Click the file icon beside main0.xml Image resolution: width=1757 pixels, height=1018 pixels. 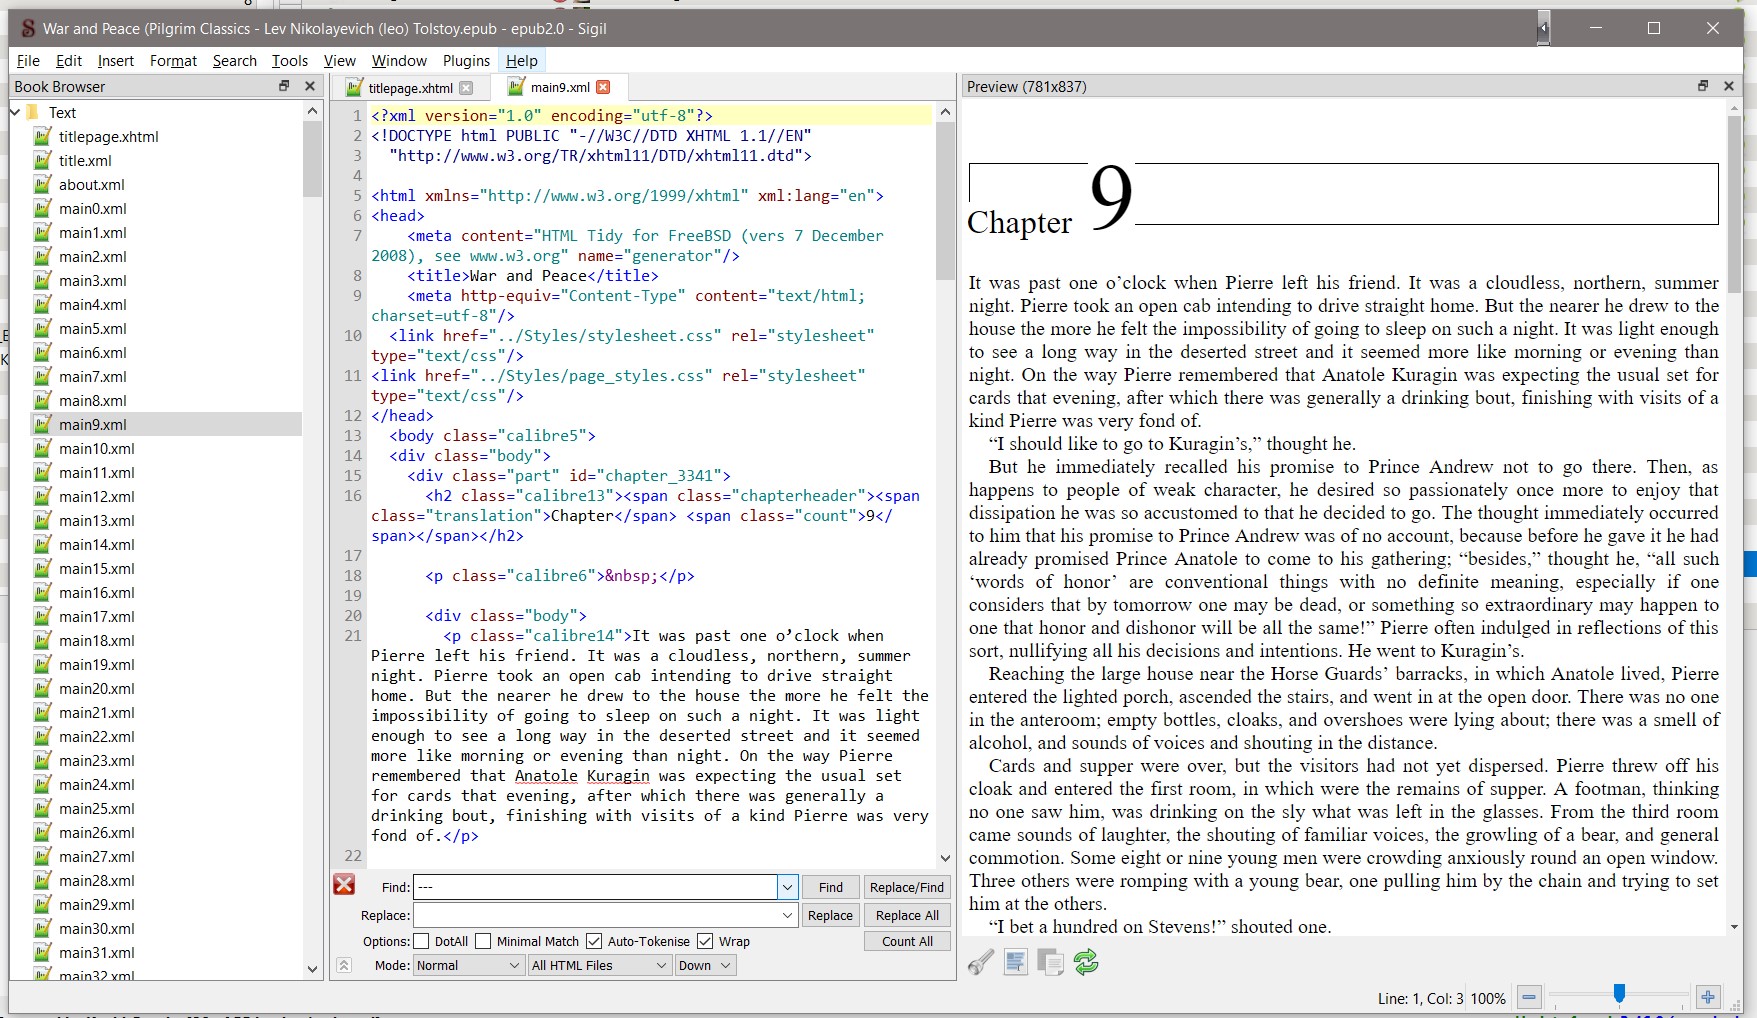click(42, 208)
